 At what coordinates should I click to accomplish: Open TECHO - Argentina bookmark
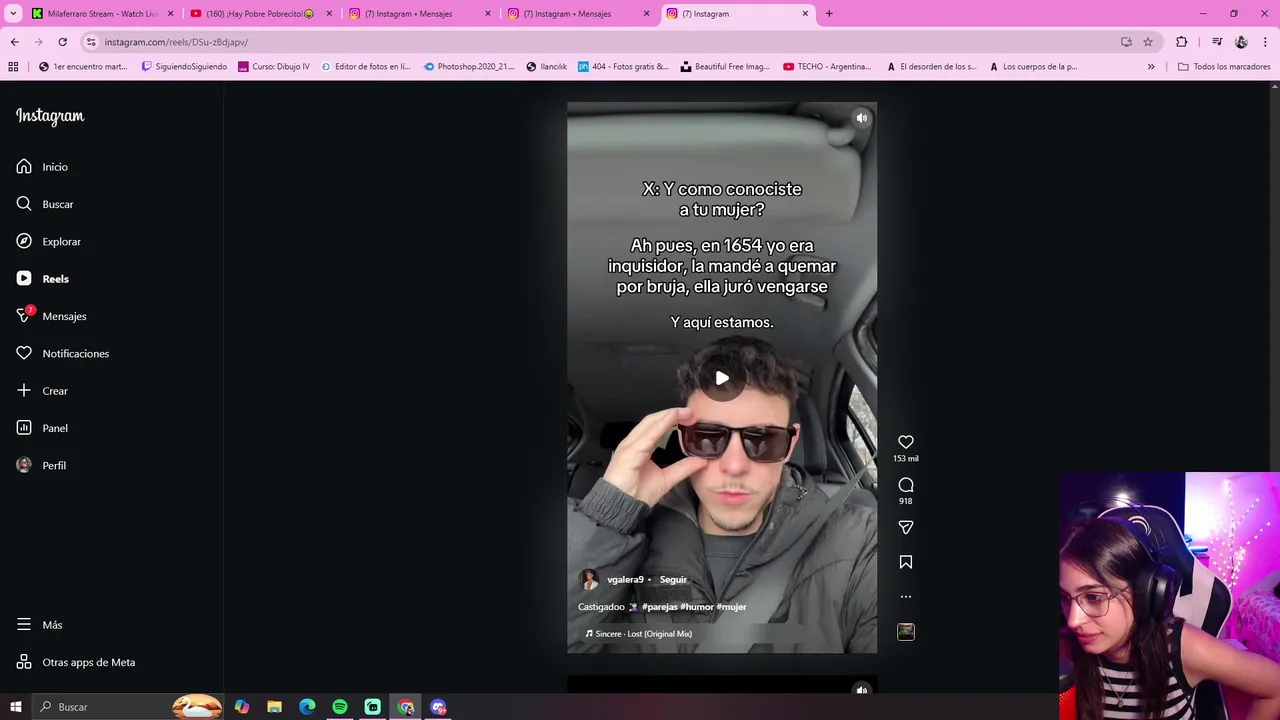(x=827, y=67)
